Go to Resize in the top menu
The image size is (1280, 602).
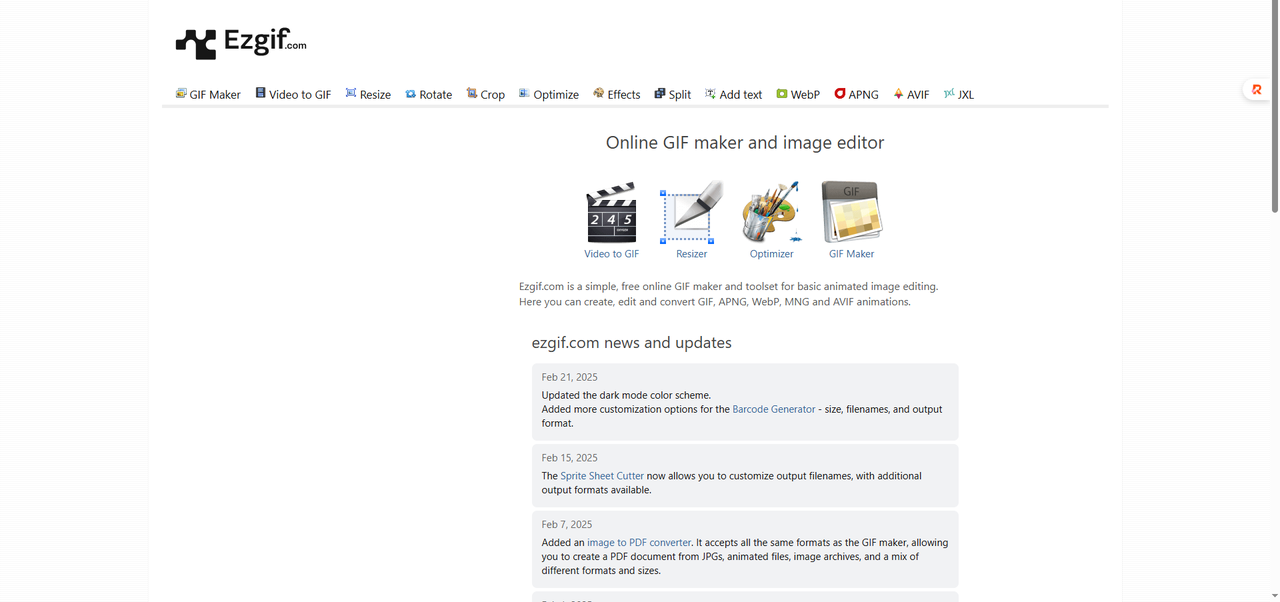pos(368,94)
